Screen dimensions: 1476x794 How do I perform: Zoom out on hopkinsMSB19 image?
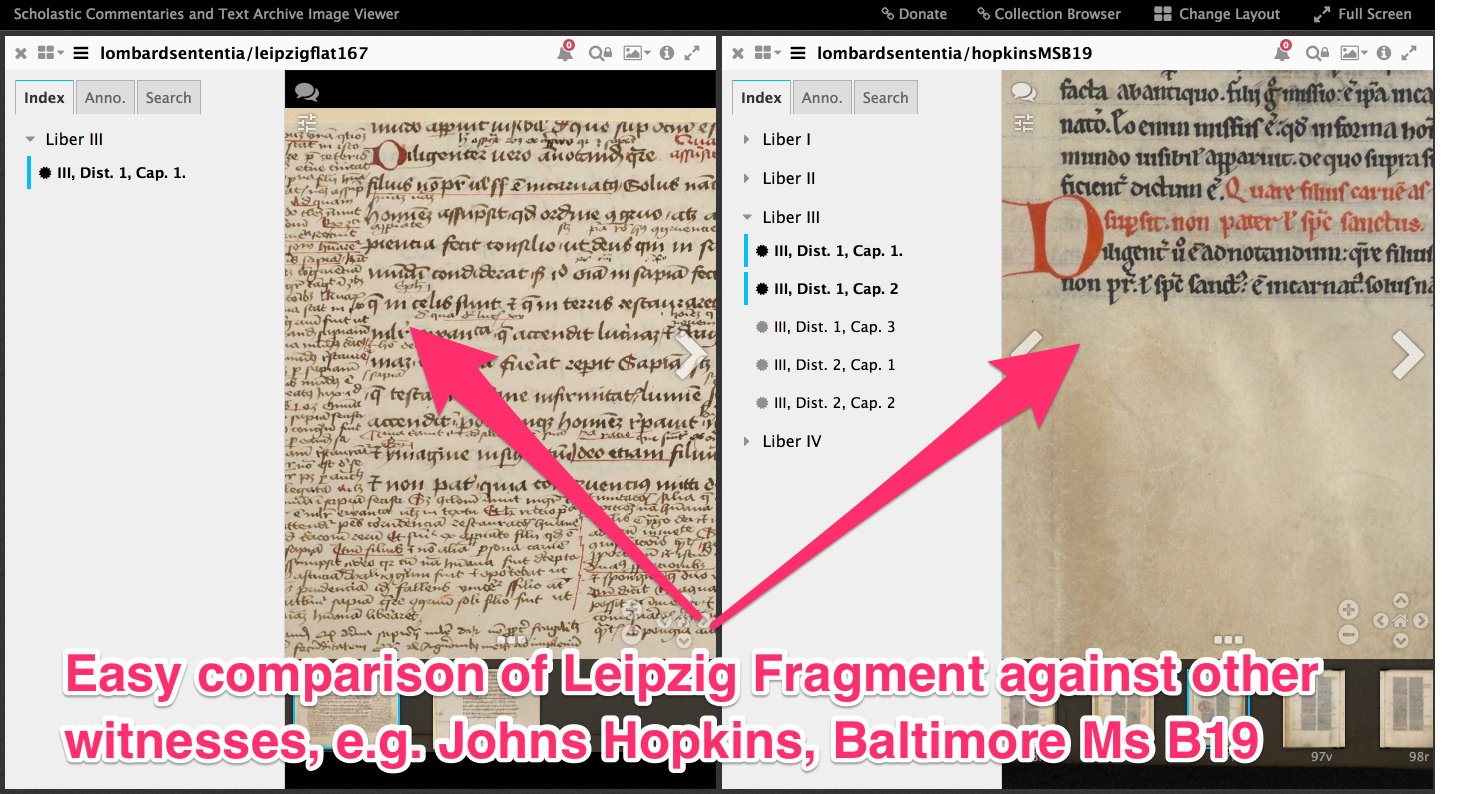1348,634
